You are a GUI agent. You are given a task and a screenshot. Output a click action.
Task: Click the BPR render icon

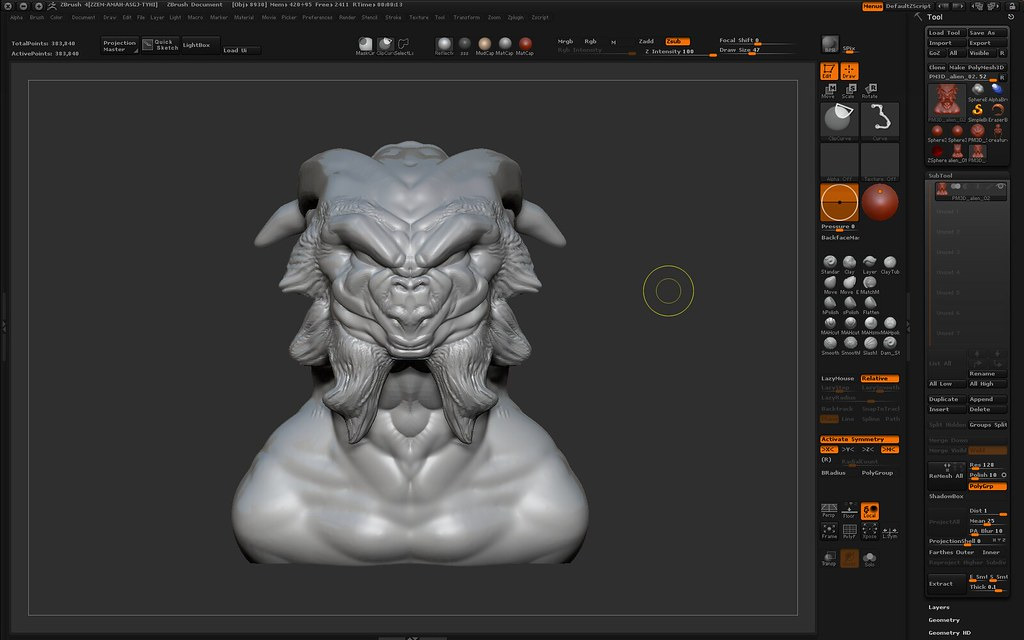pos(829,44)
